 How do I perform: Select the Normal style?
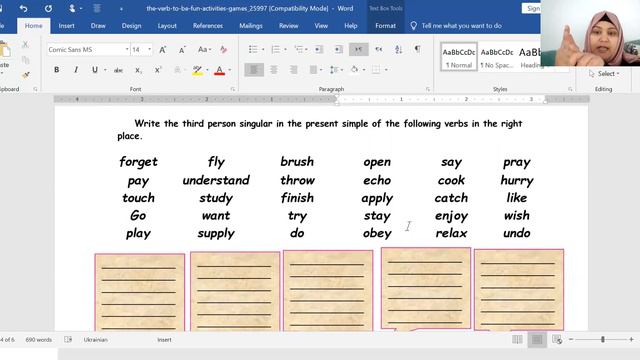[459, 57]
